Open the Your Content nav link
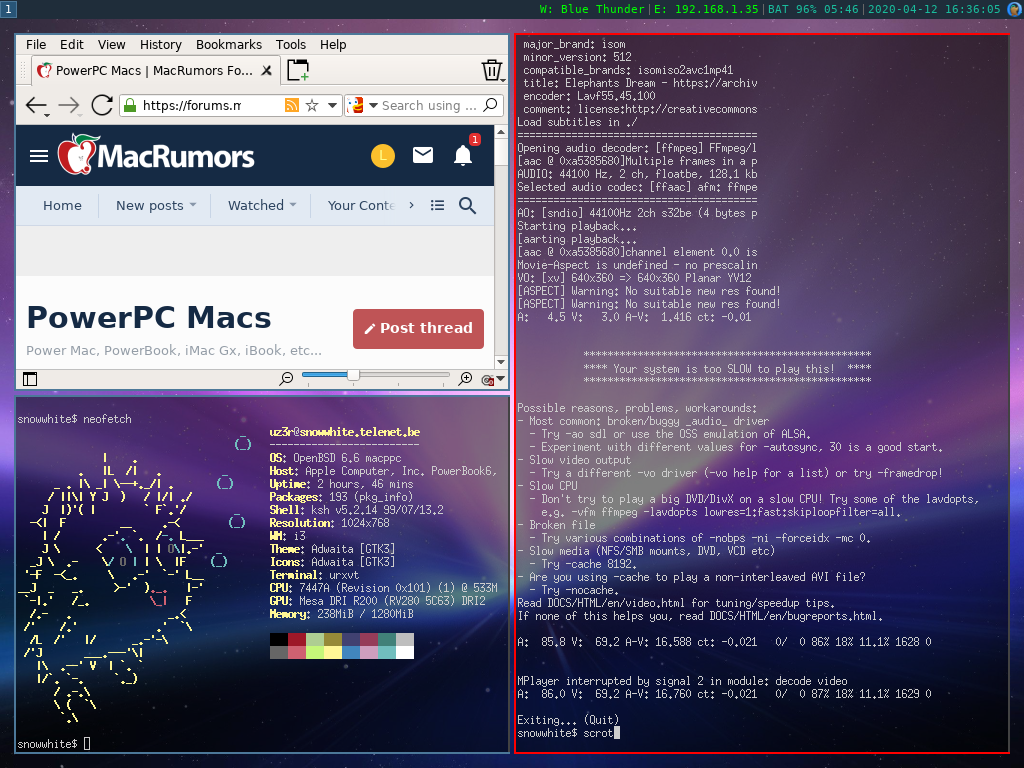The width and height of the screenshot is (1024, 768). click(x=361, y=205)
